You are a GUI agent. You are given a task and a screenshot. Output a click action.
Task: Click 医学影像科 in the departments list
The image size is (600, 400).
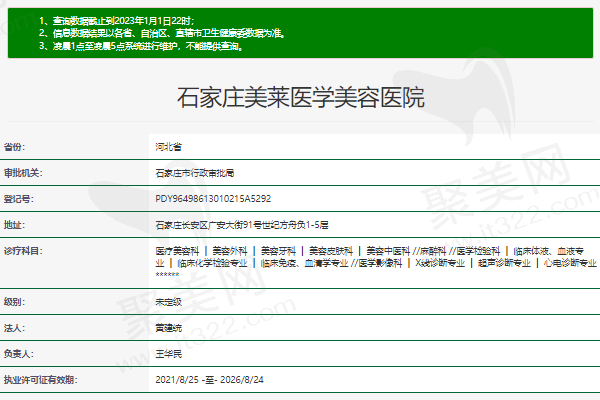click(x=380, y=263)
